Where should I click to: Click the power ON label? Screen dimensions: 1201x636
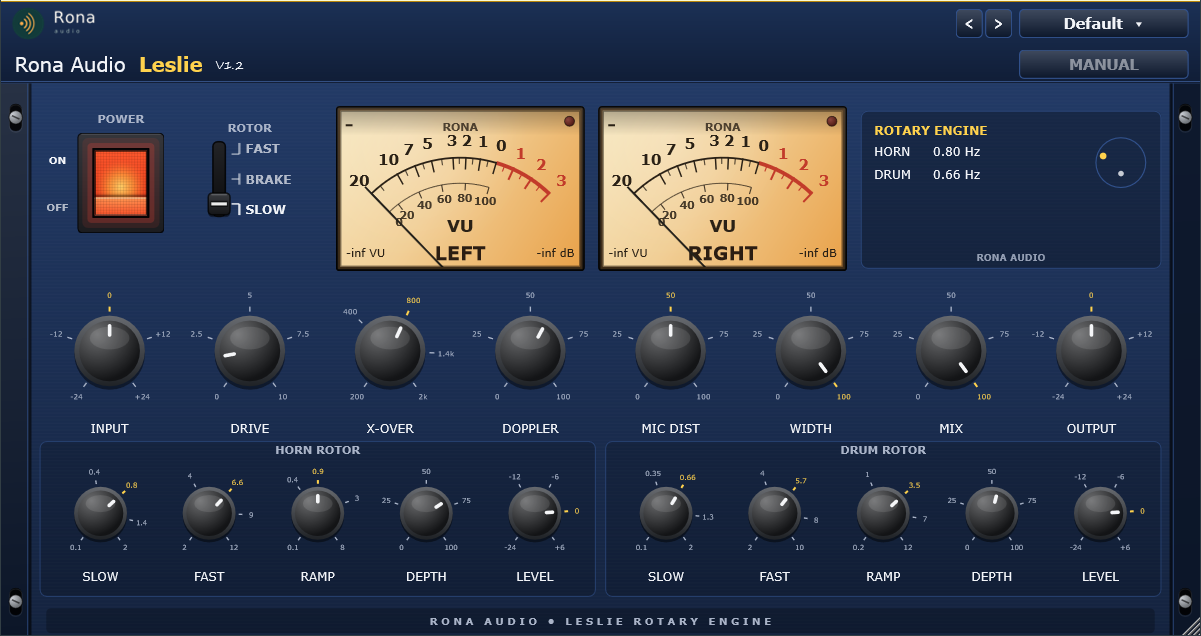coord(58,160)
